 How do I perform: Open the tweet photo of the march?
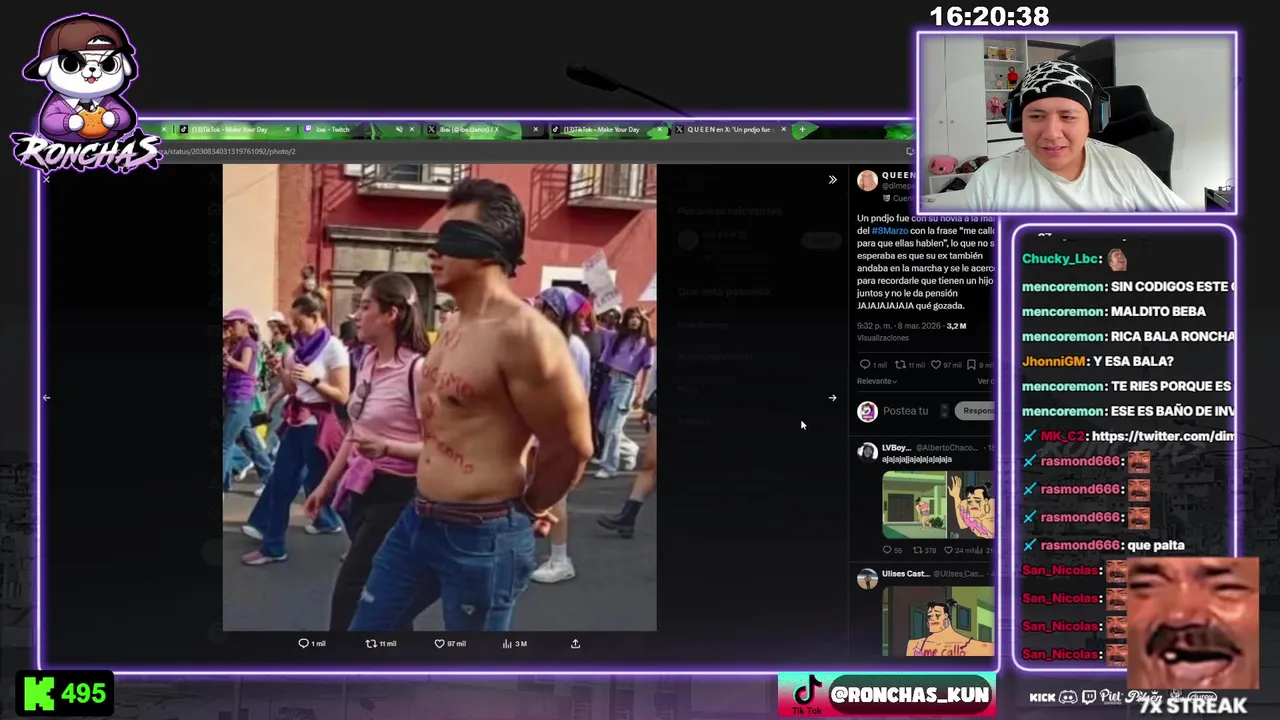(439, 398)
